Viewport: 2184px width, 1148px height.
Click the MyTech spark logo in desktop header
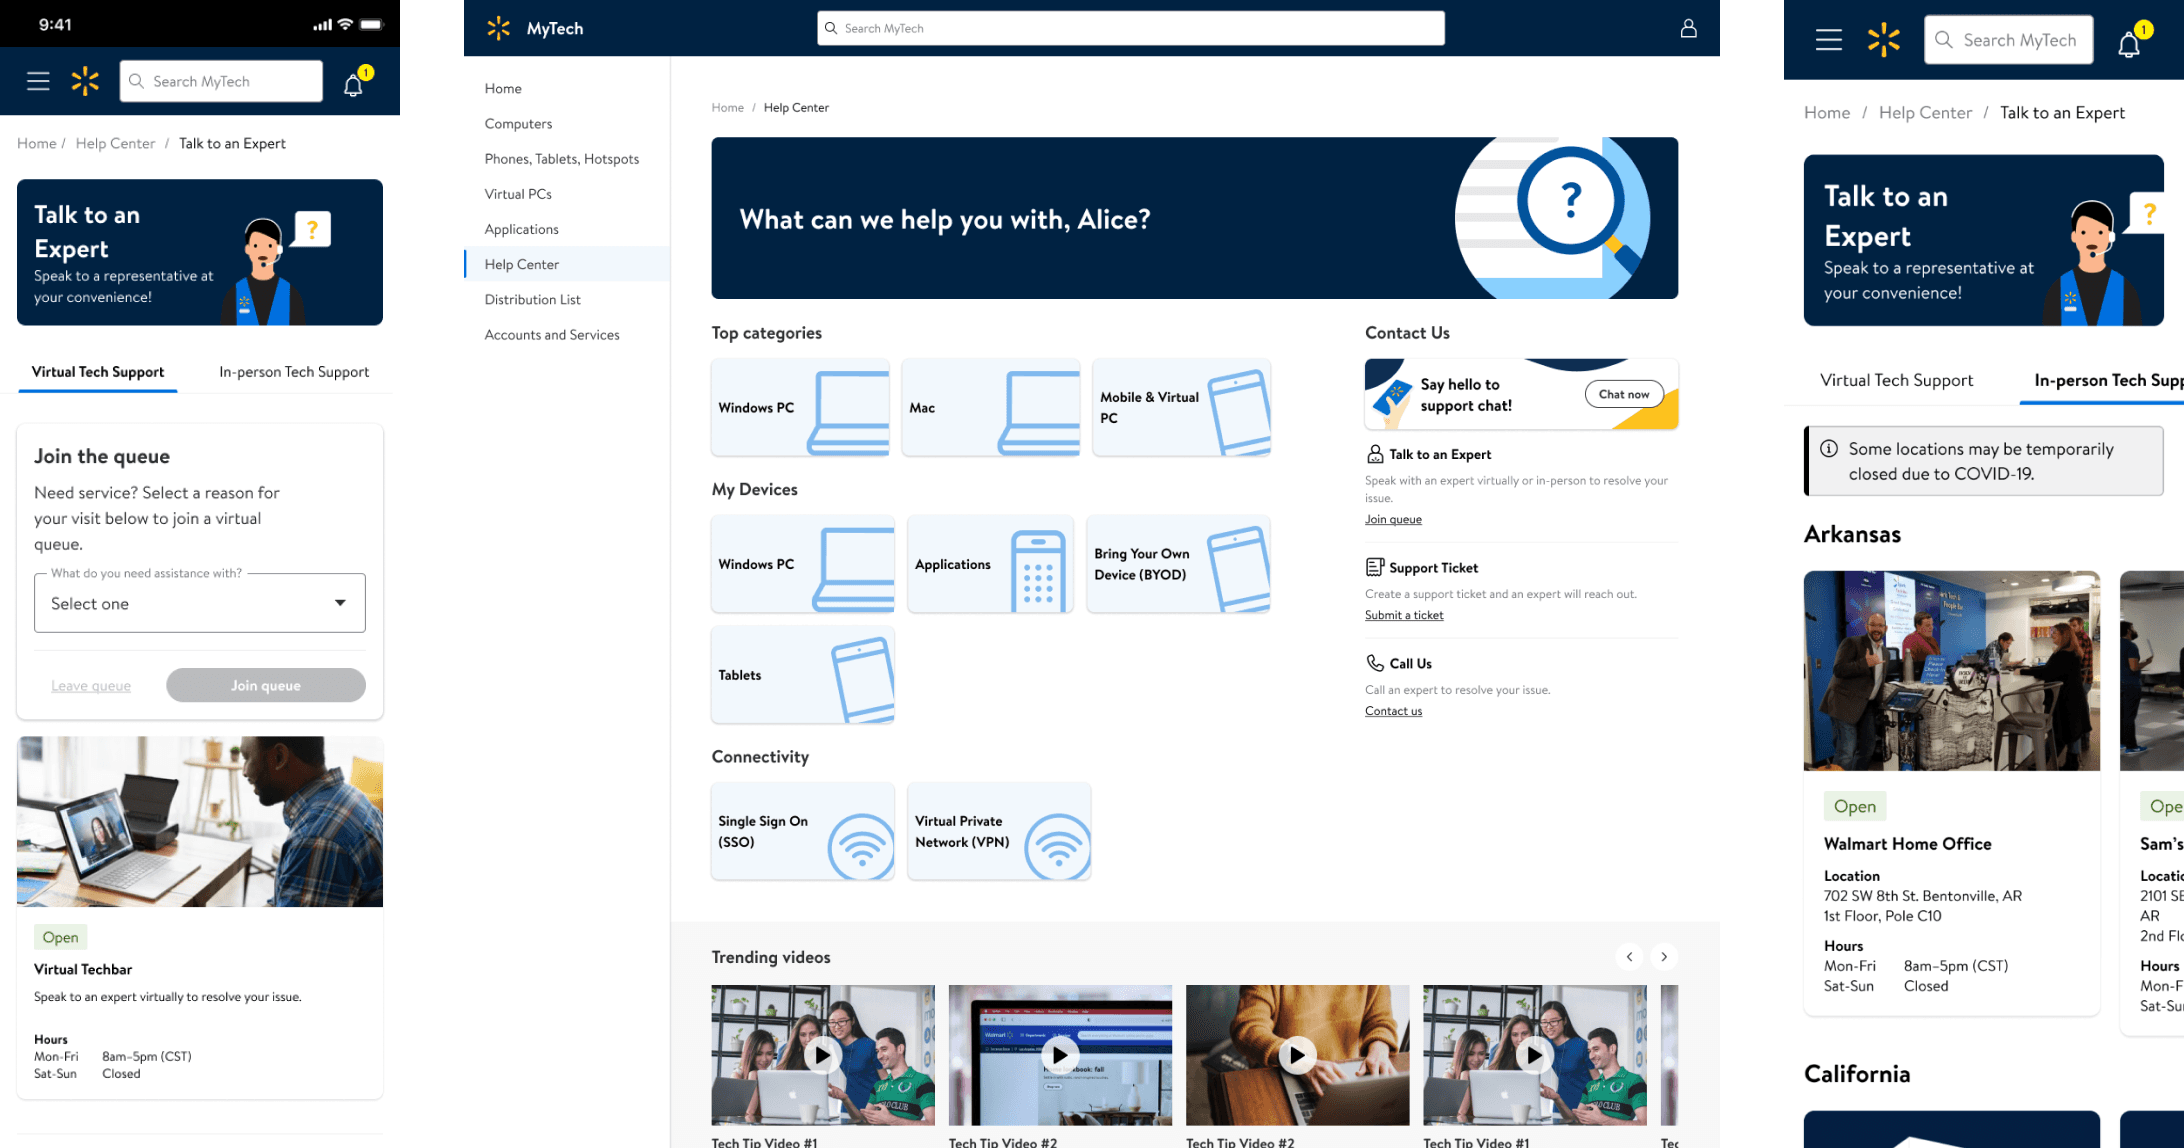click(x=499, y=28)
